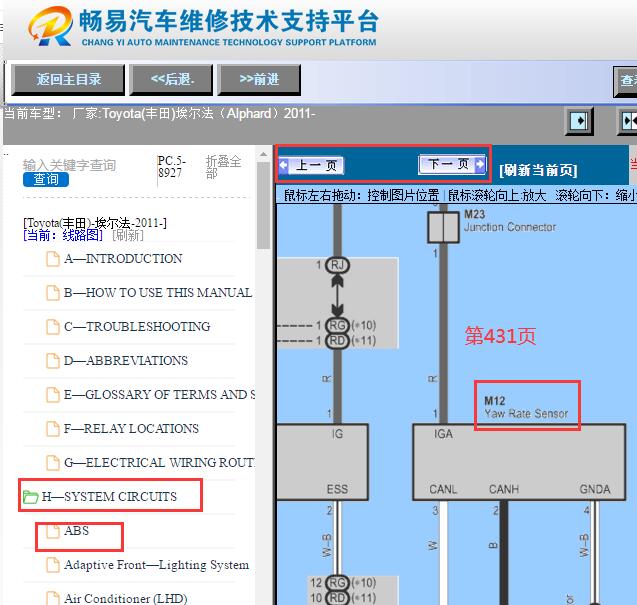Open E—GLOSSARY OF TERMS entry
The height and width of the screenshot is (605, 637).
[160, 395]
